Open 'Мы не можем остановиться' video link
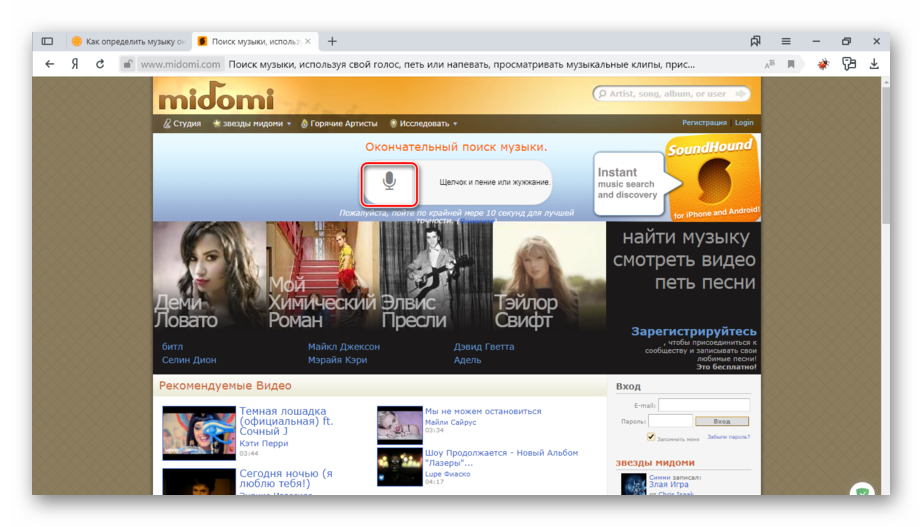Image resolution: width=922 pixels, height=527 pixels. pyautogui.click(x=483, y=411)
